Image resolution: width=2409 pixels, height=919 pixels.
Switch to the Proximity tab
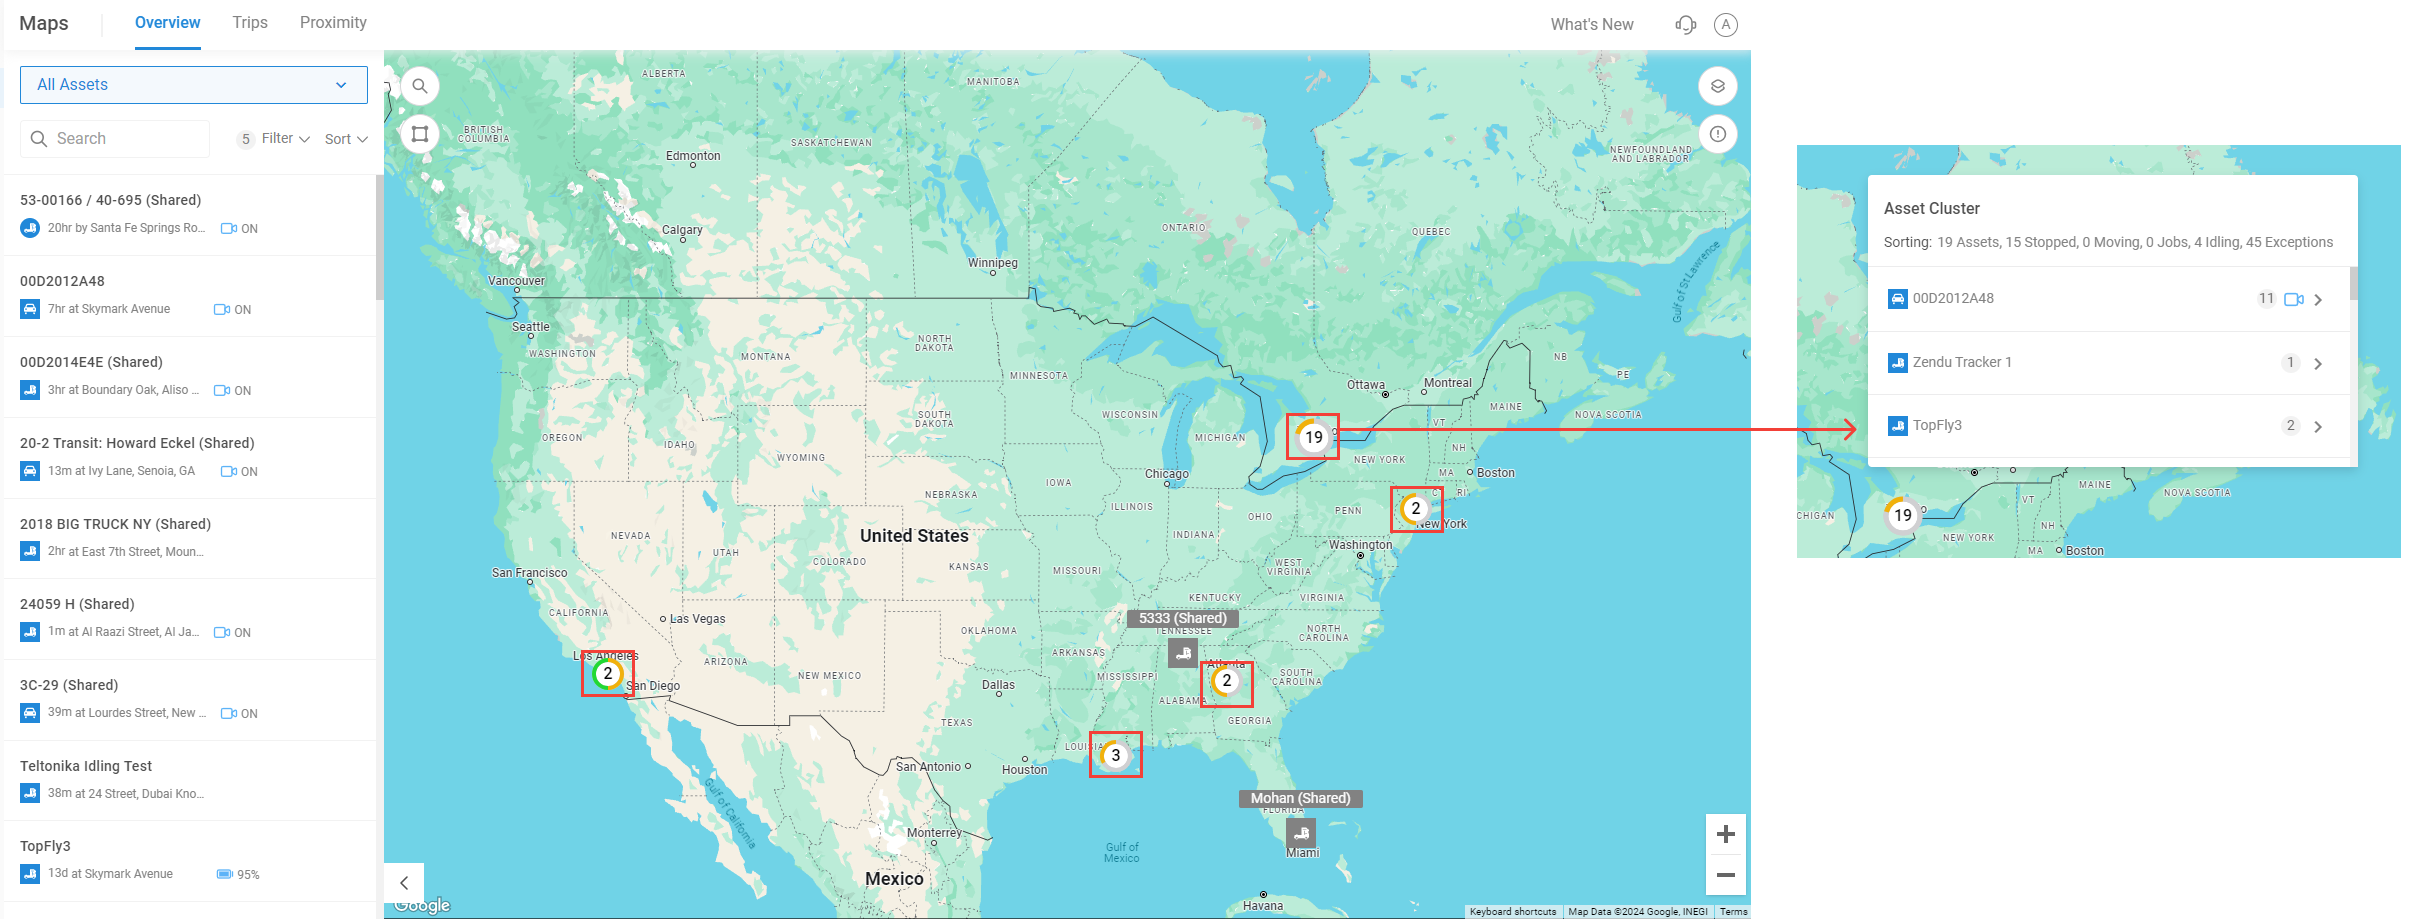[333, 23]
